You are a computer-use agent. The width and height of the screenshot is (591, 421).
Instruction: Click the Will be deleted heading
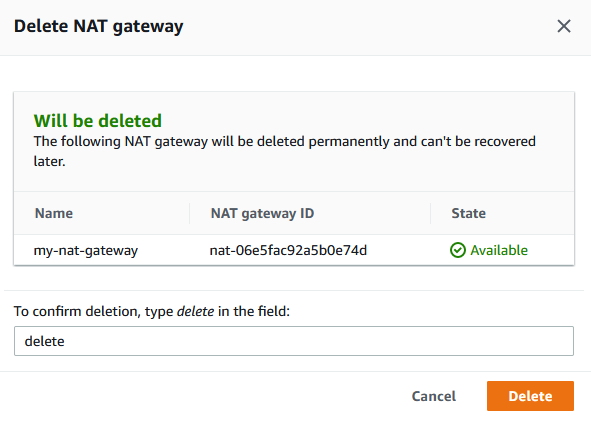click(98, 121)
